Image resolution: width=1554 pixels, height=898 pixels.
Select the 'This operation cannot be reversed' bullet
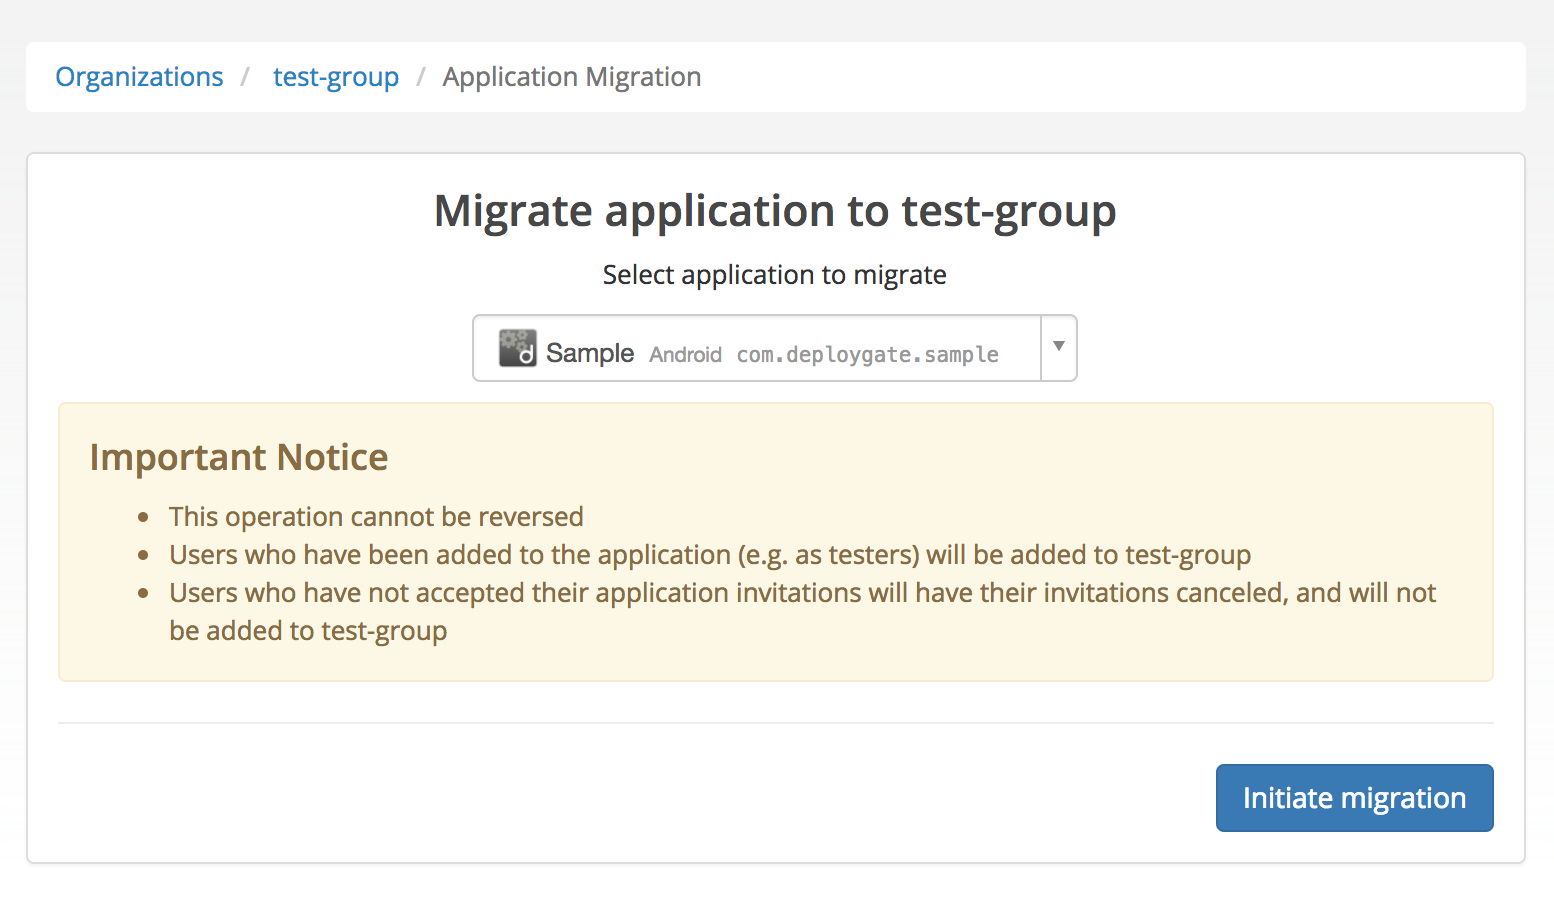tap(375, 517)
